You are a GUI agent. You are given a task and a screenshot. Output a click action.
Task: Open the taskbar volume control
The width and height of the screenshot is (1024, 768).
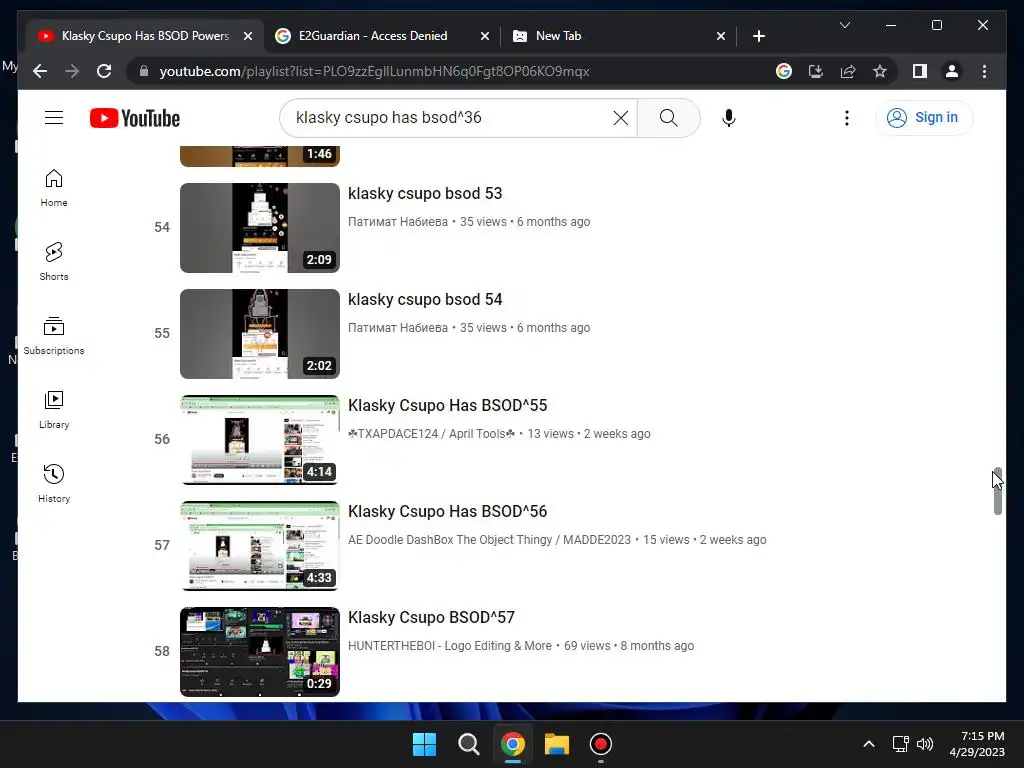click(925, 744)
